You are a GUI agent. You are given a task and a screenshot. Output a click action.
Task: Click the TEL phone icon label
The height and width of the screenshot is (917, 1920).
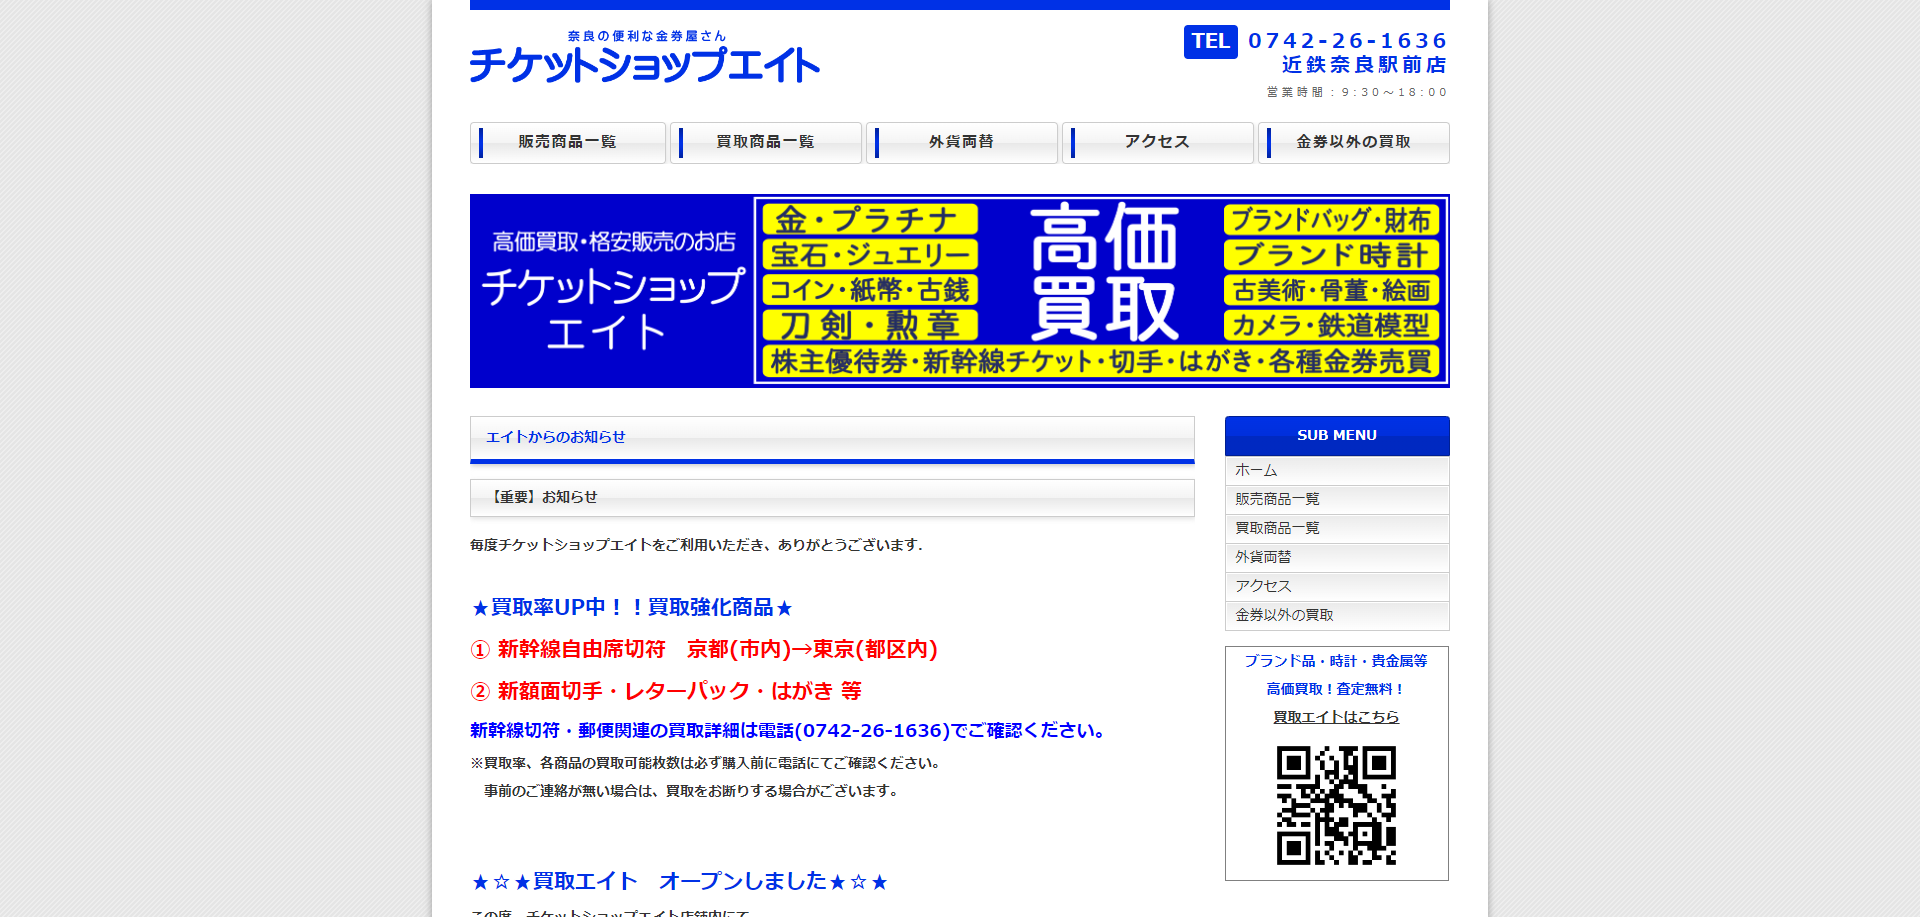click(x=1210, y=42)
